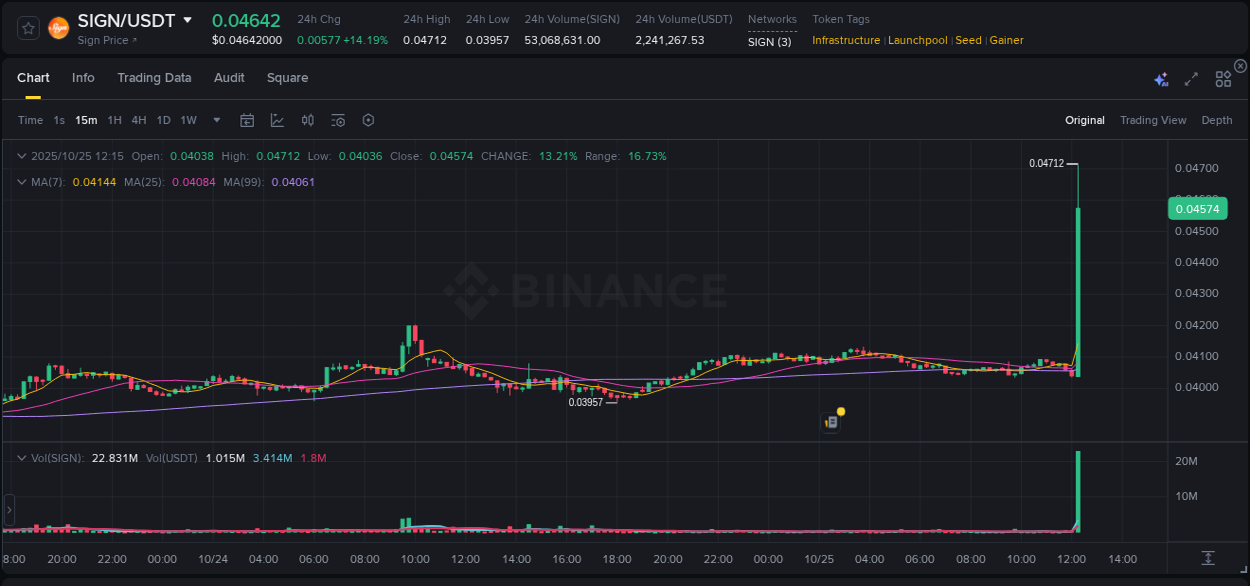Screen dimensions: 1250x586
Task: Click the green 0.04574 price label
Action: coord(1197,208)
